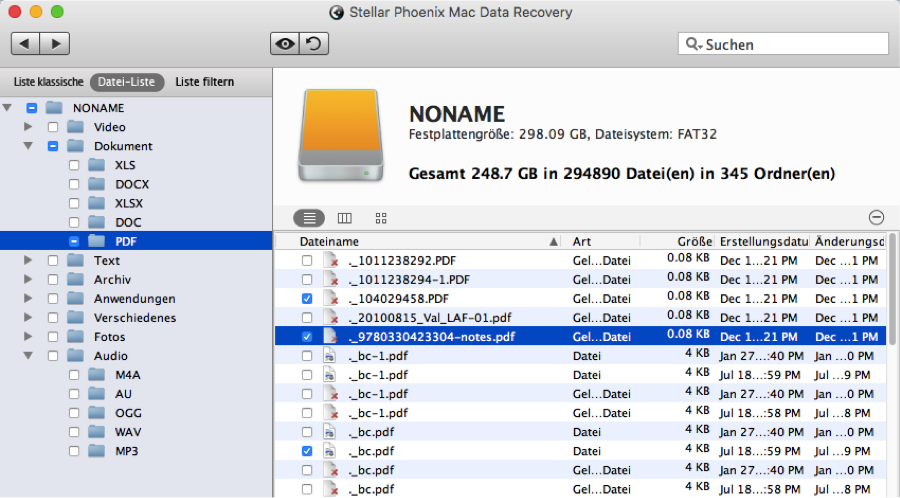Expand the Text folder
This screenshot has height=498, width=900.
pyautogui.click(x=28, y=260)
